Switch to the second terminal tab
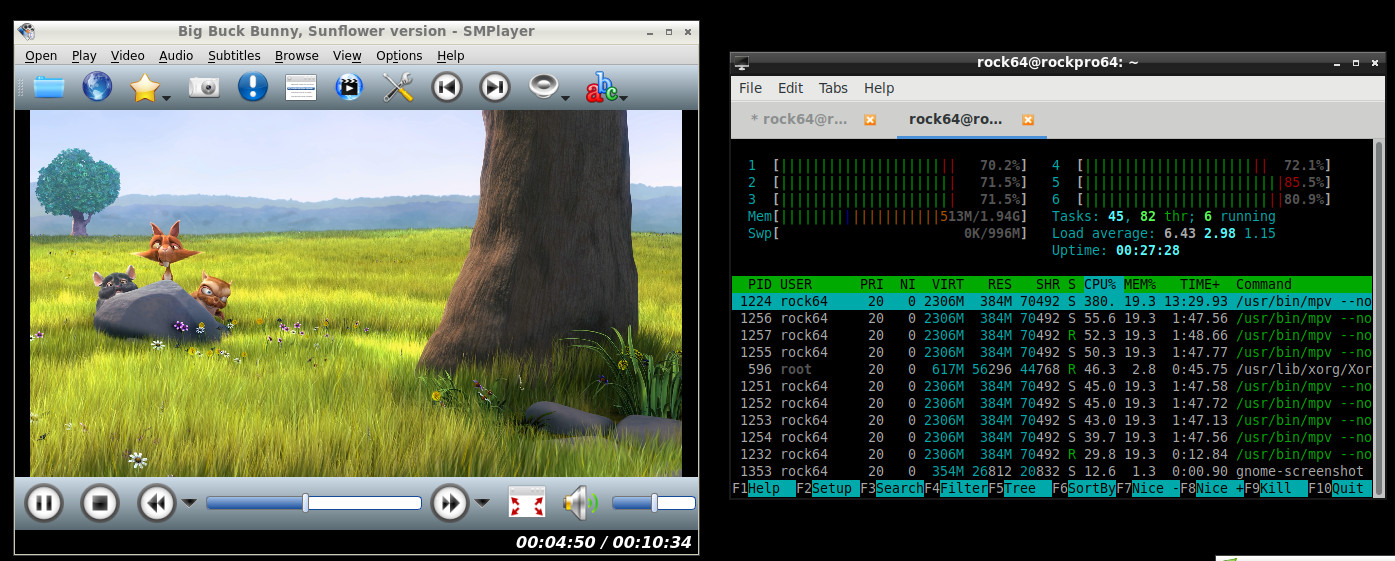This screenshot has height=561, width=1395. coord(969,119)
